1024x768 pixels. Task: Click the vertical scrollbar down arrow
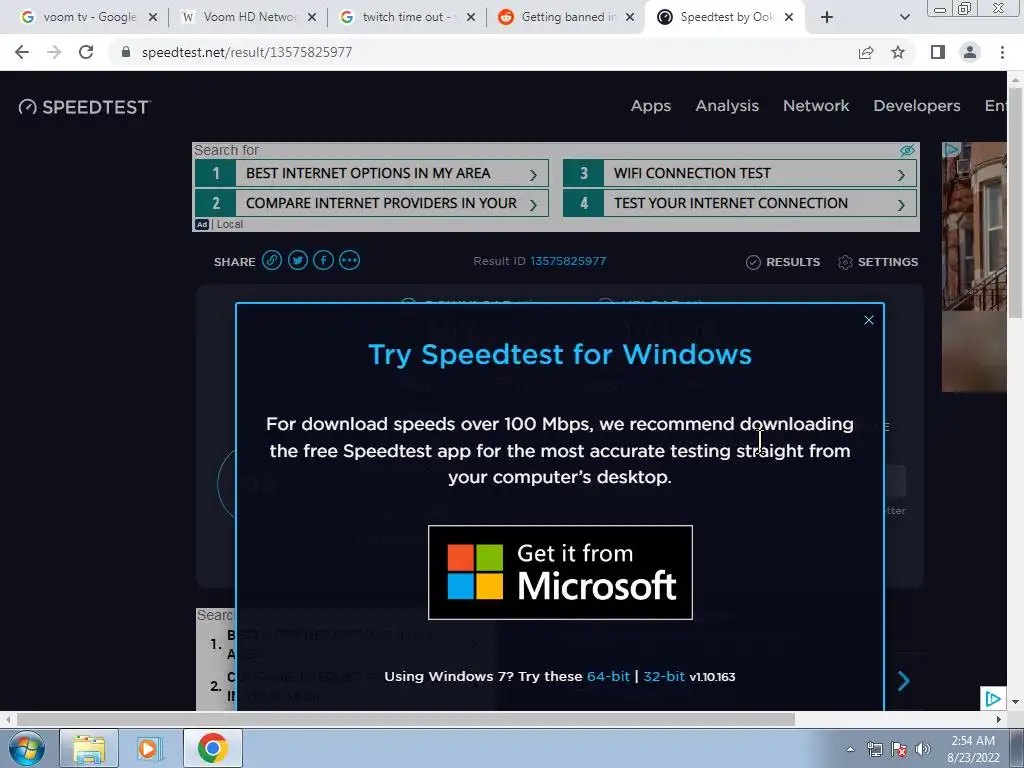click(x=1016, y=702)
